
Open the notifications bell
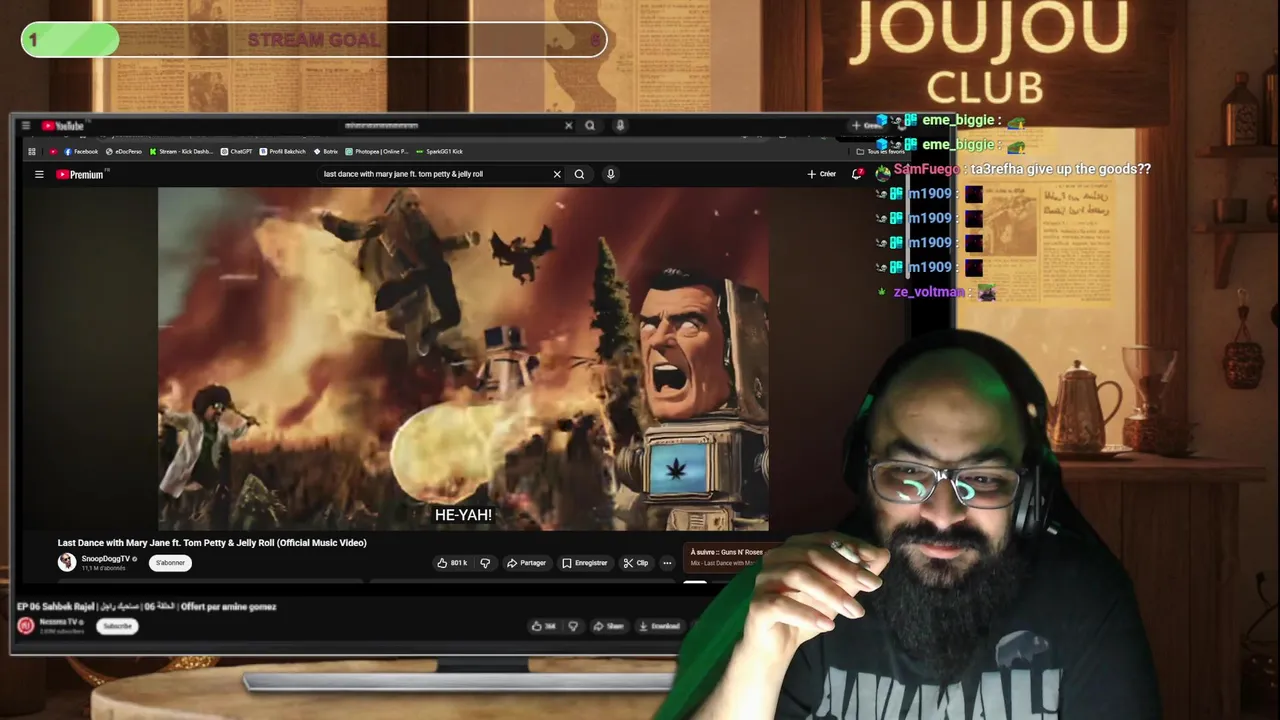click(857, 174)
